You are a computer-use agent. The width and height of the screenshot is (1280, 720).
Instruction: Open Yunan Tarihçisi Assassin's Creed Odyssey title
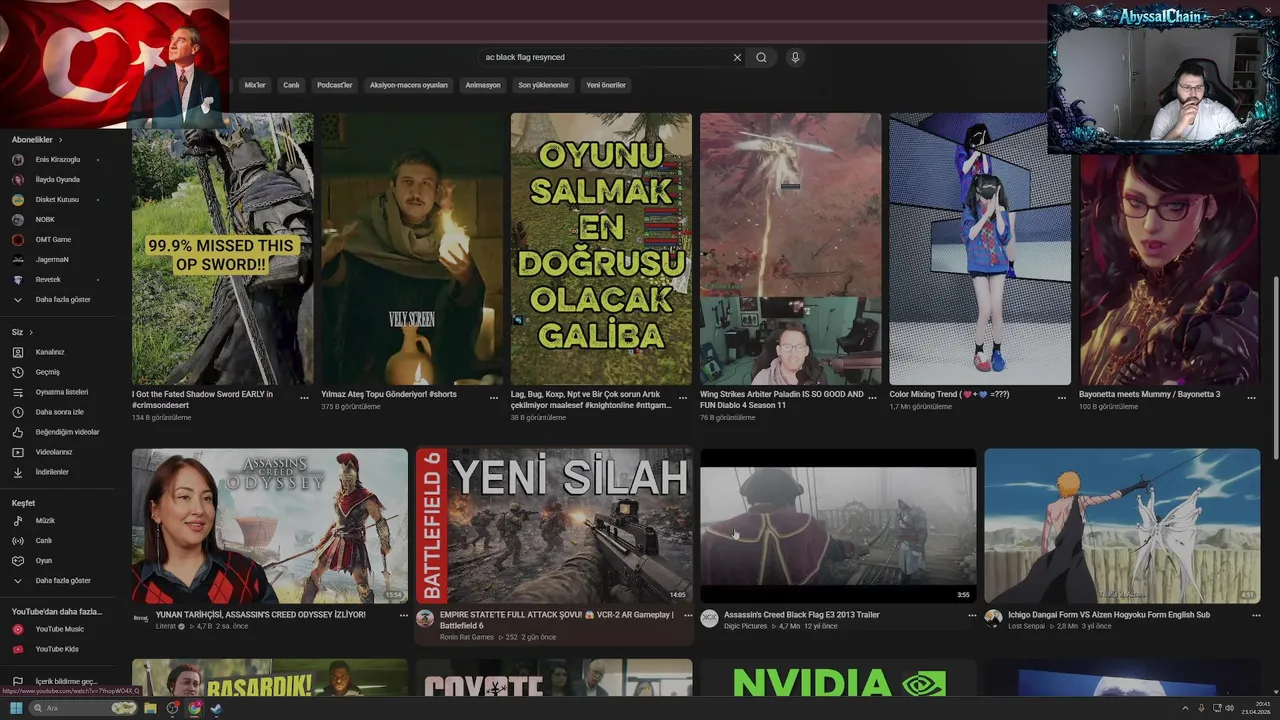point(261,615)
